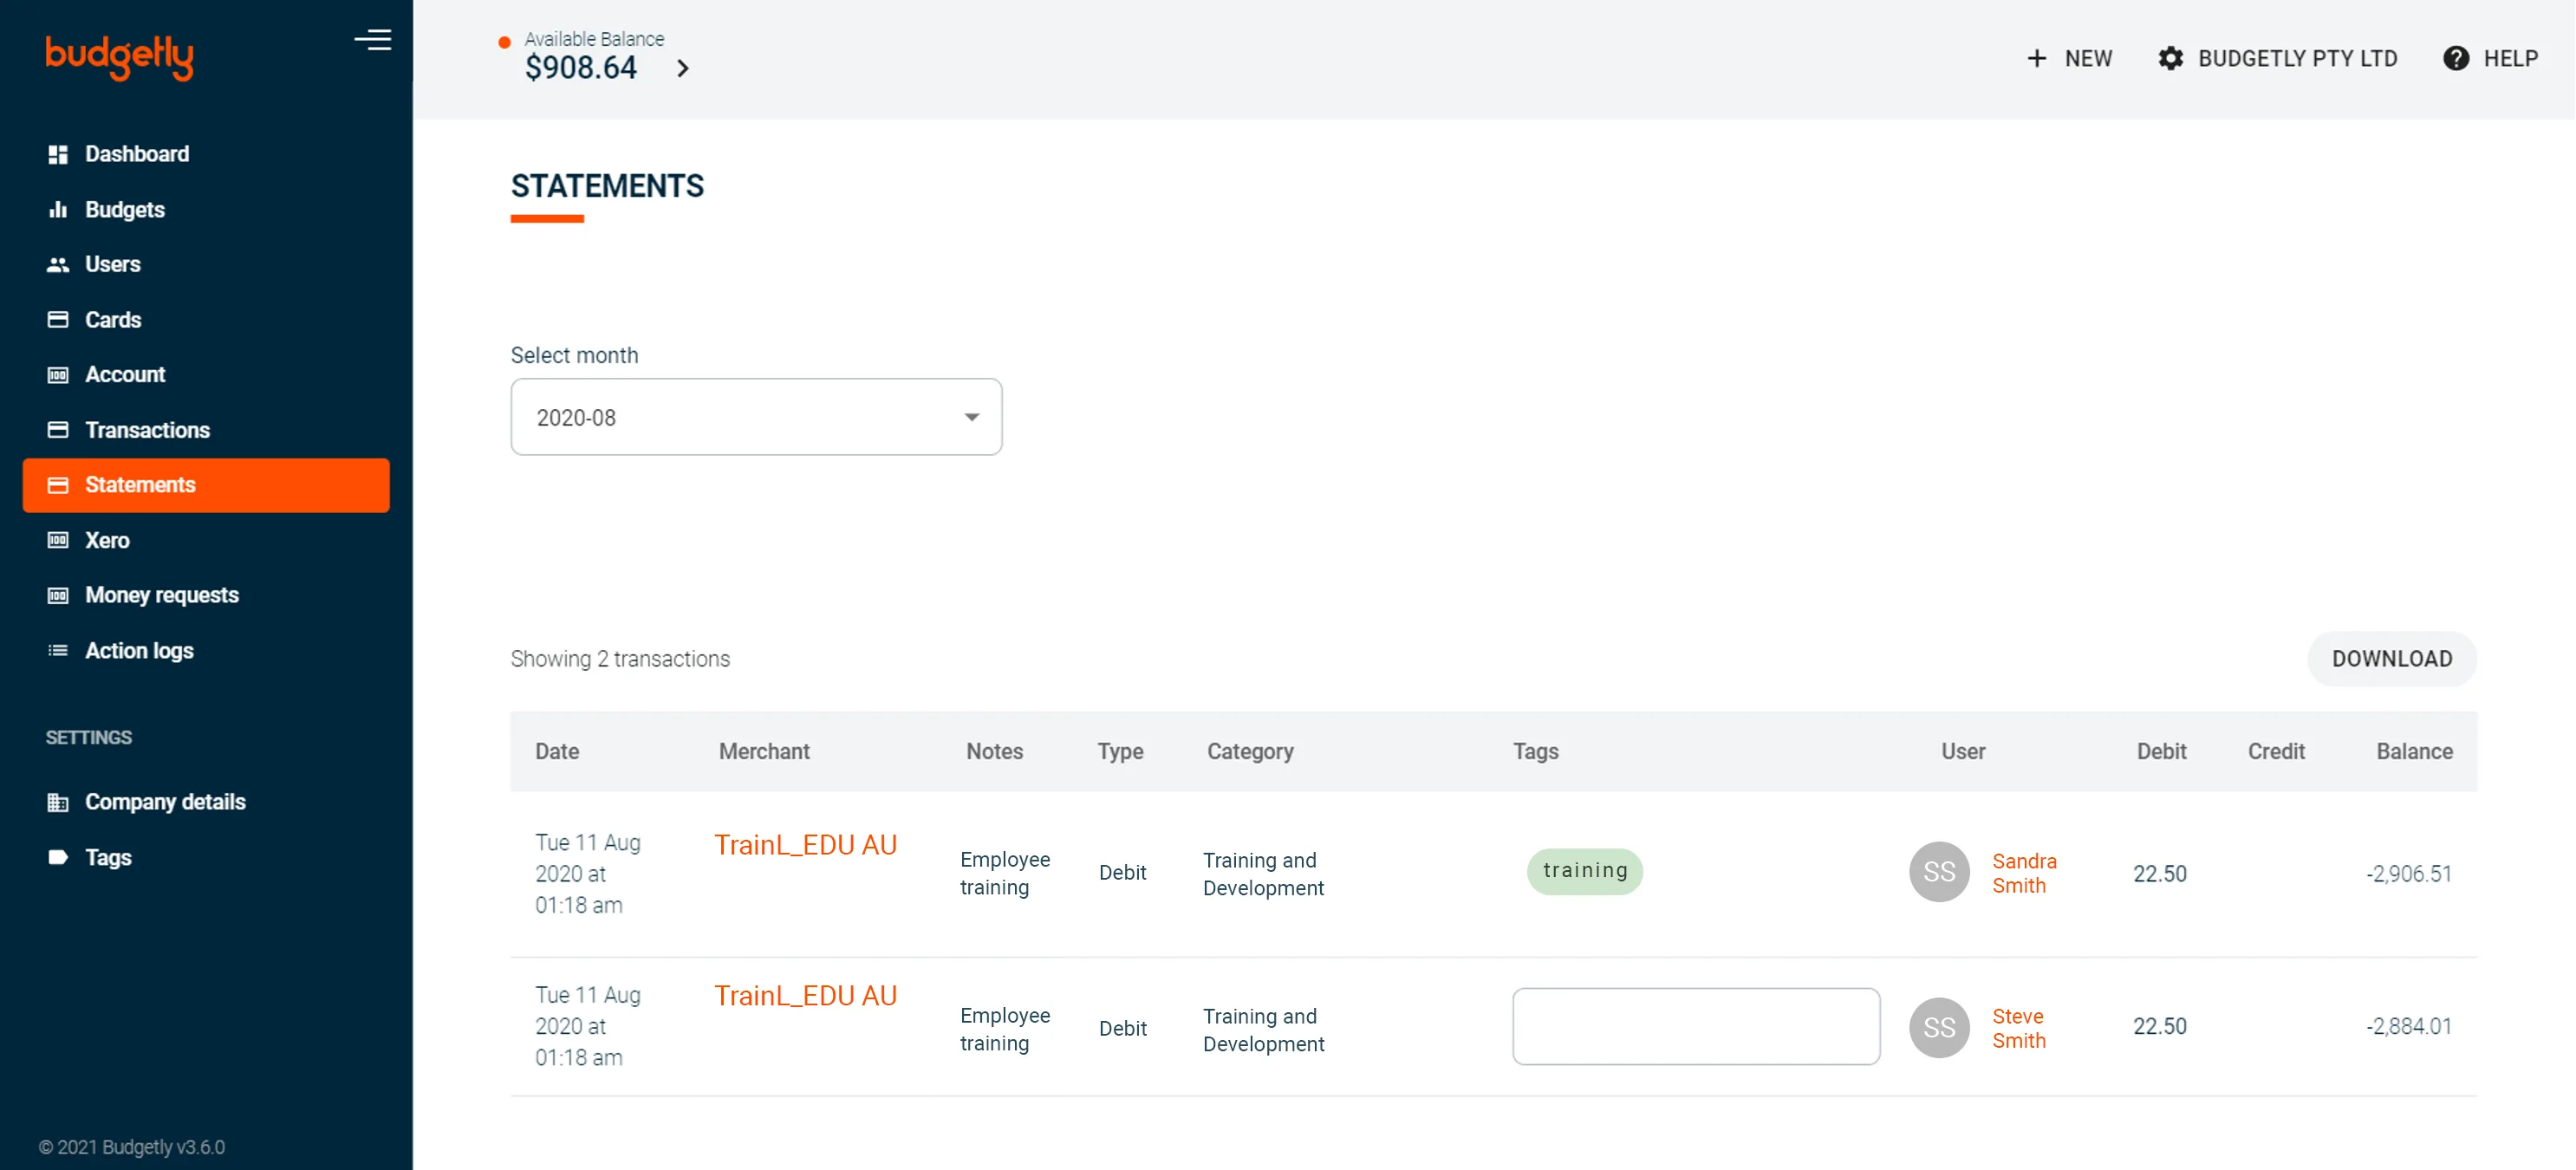
Task: Click empty Tags field for Steve Smith
Action: pos(1695,1026)
